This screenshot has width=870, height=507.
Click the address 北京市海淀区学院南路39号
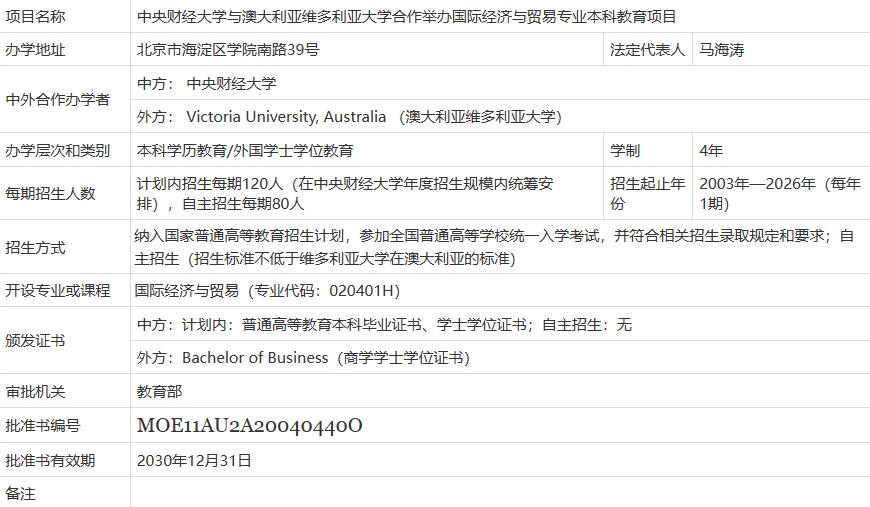coord(228,50)
